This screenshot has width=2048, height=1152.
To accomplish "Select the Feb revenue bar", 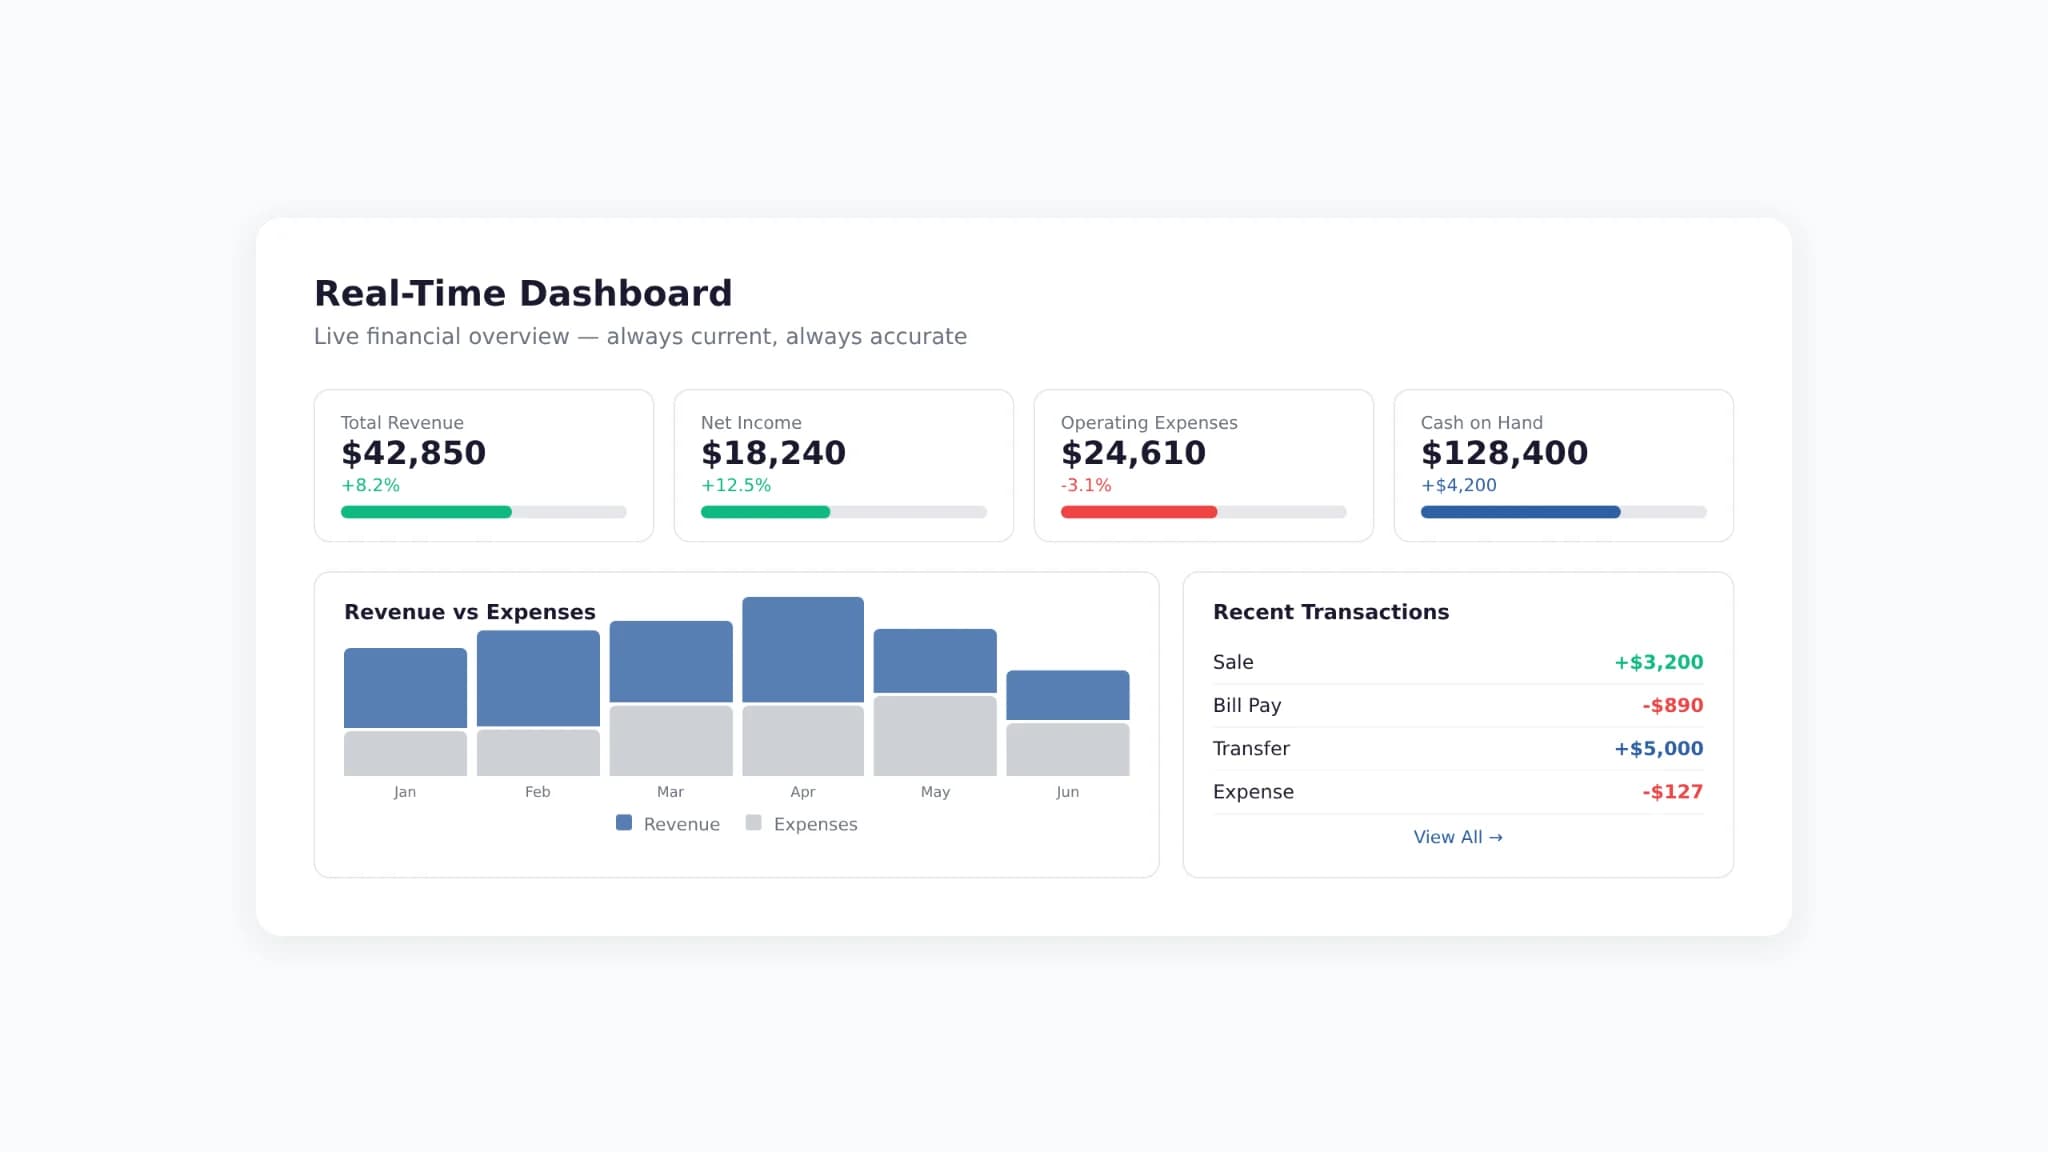I will [538, 678].
